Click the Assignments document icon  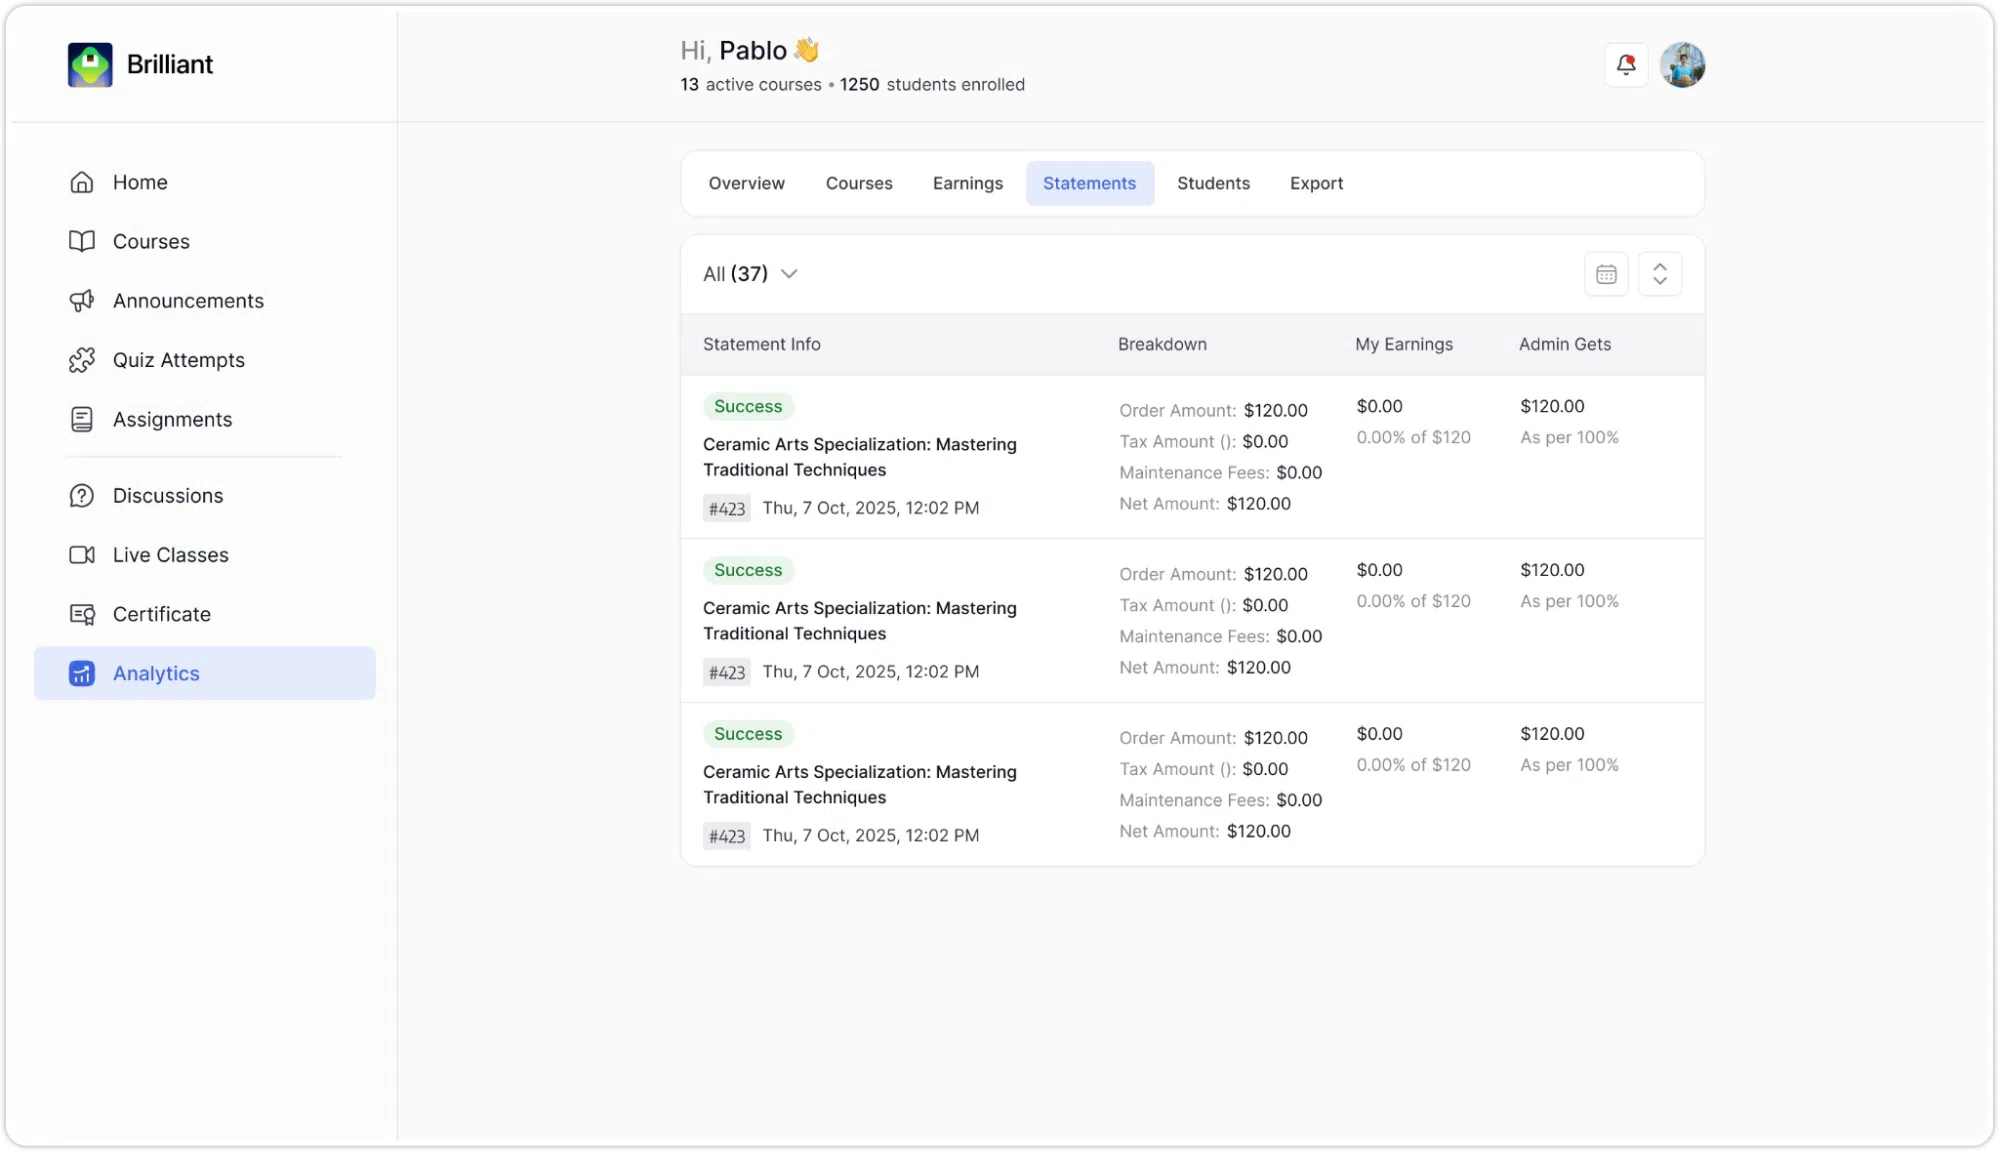(82, 420)
